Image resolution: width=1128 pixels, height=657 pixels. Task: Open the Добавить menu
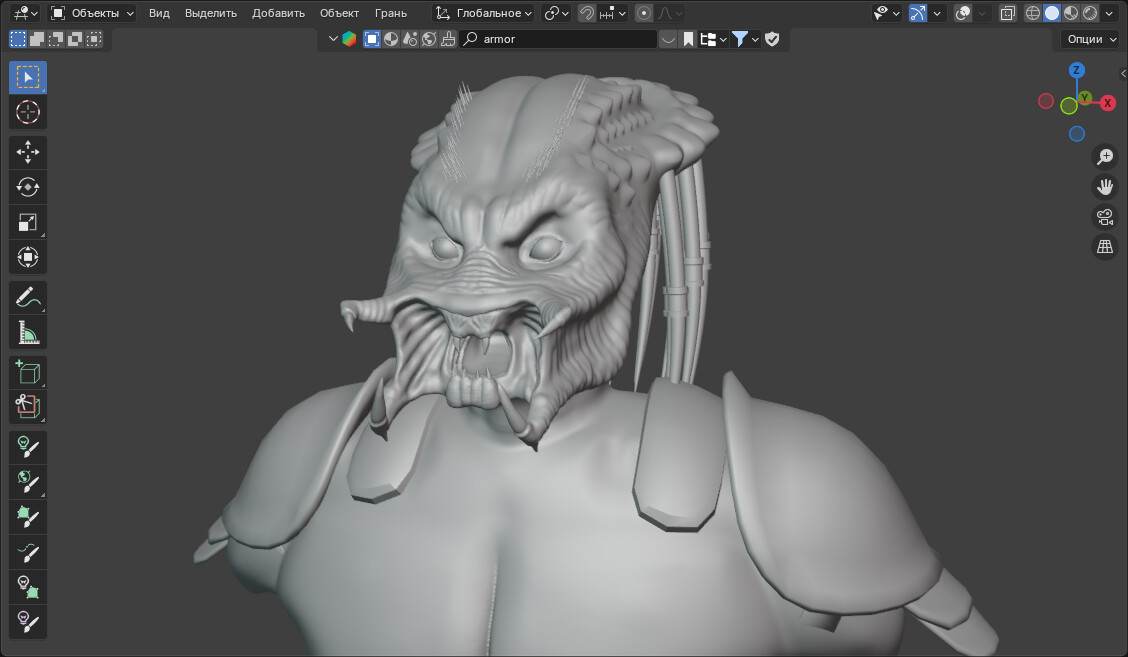[277, 13]
